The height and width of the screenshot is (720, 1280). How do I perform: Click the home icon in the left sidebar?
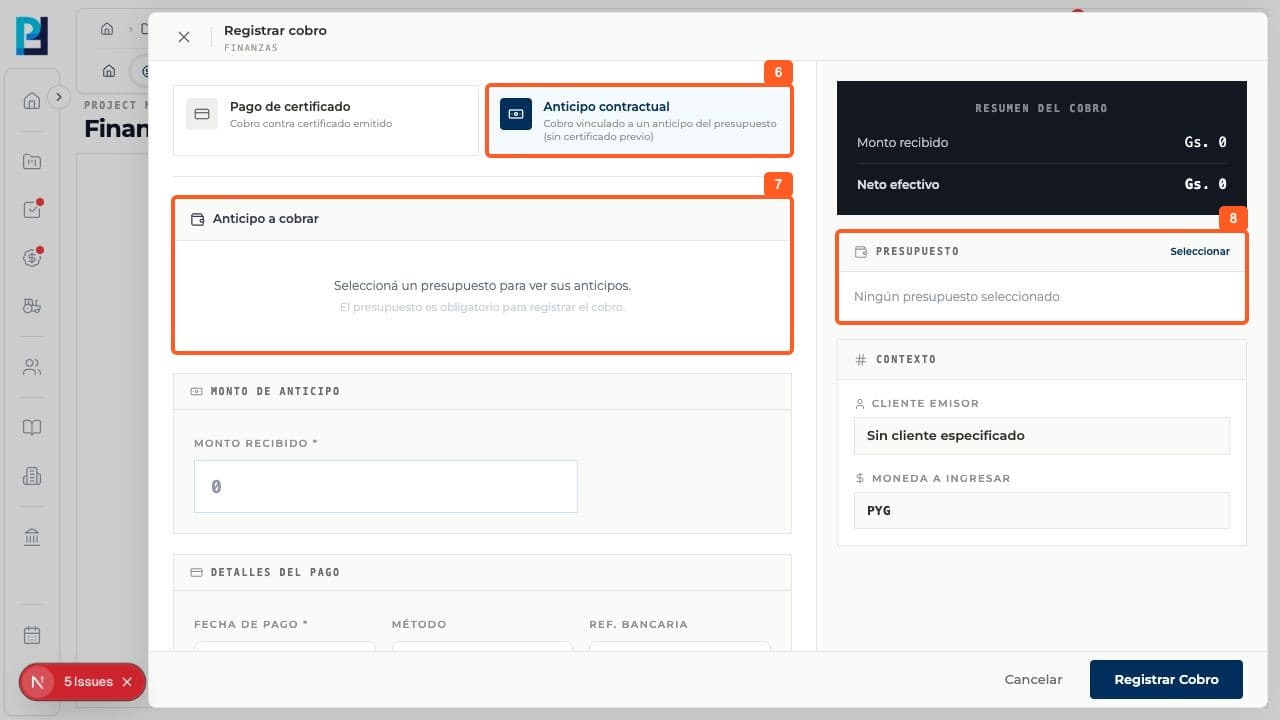click(32, 100)
